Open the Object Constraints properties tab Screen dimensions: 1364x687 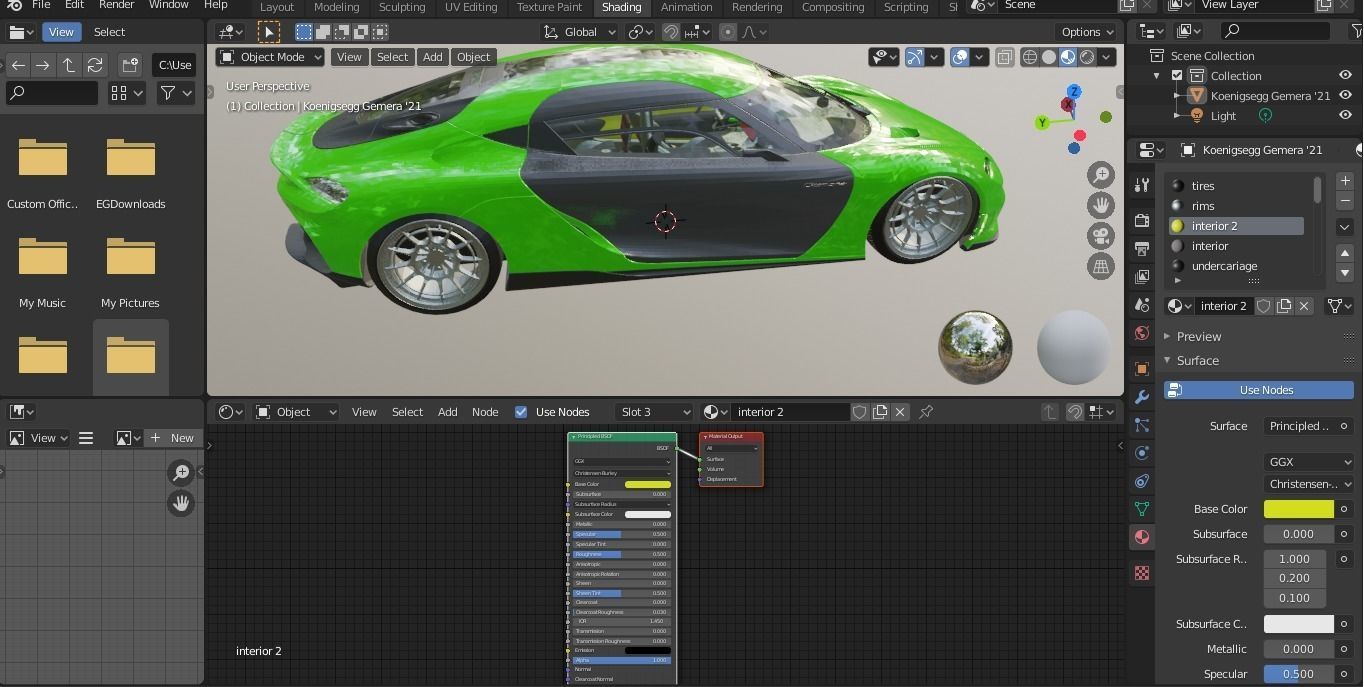(x=1142, y=481)
